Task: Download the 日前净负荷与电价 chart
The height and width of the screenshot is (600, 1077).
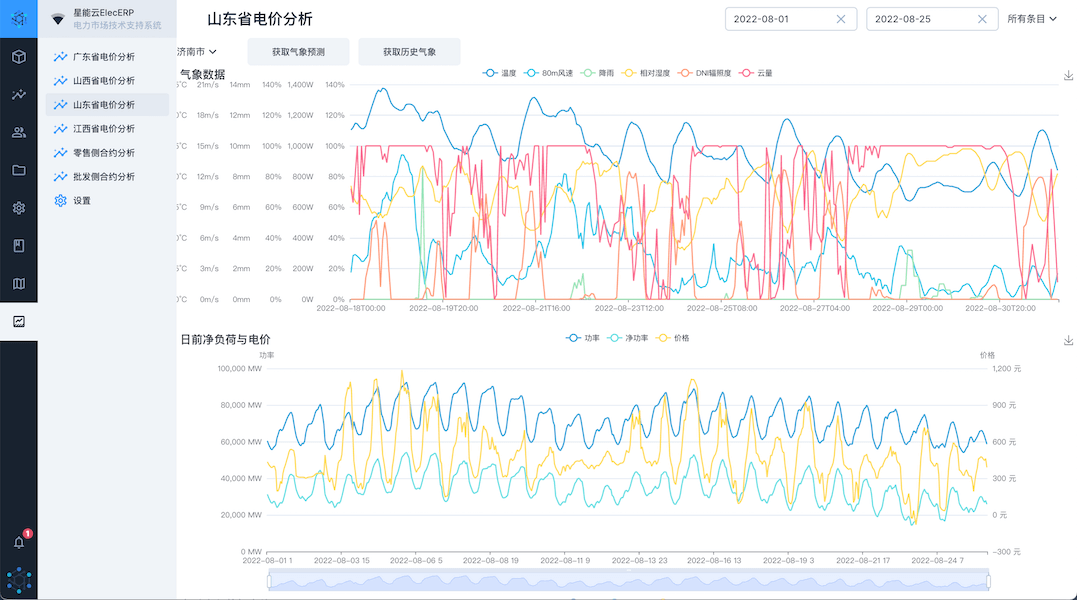Action: point(1068,341)
